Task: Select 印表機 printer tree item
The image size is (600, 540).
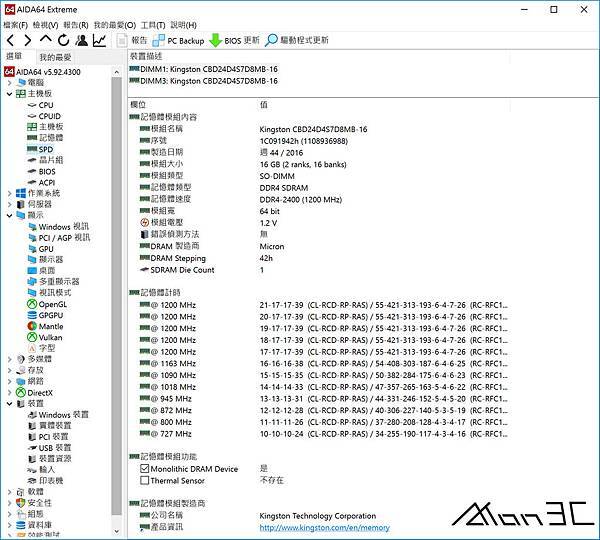Action: click(x=46, y=480)
